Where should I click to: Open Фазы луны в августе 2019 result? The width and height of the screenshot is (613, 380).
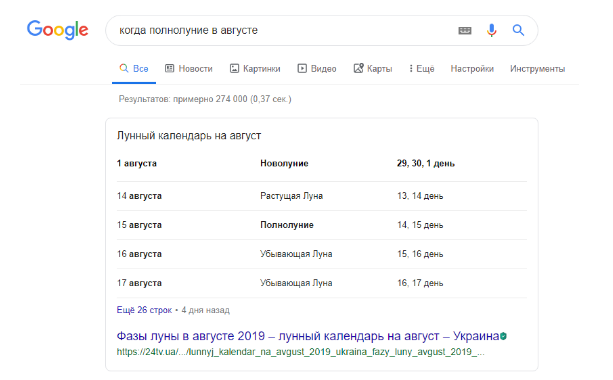[x=308, y=336]
